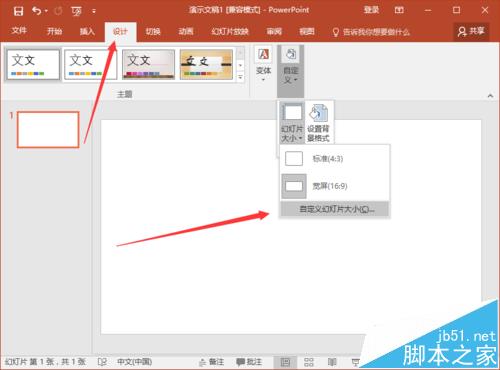Maximize the PowerPoint window

coord(456,10)
